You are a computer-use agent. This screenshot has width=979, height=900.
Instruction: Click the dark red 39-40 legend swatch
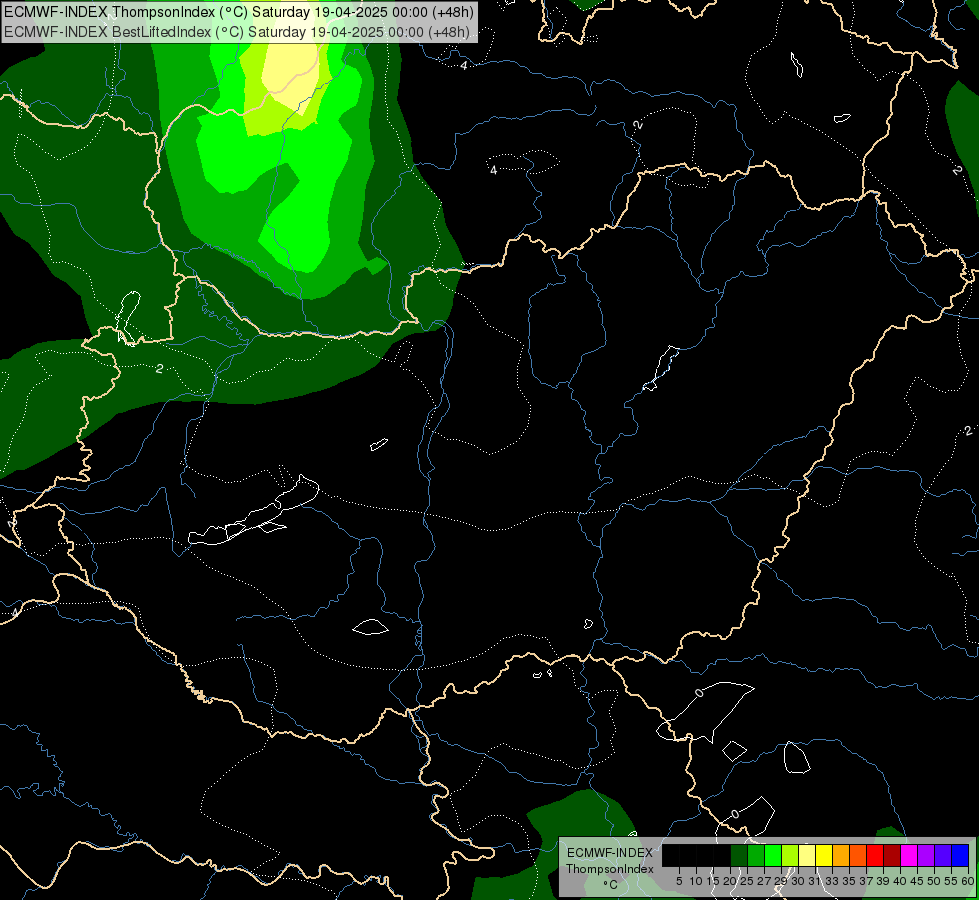[x=892, y=855]
